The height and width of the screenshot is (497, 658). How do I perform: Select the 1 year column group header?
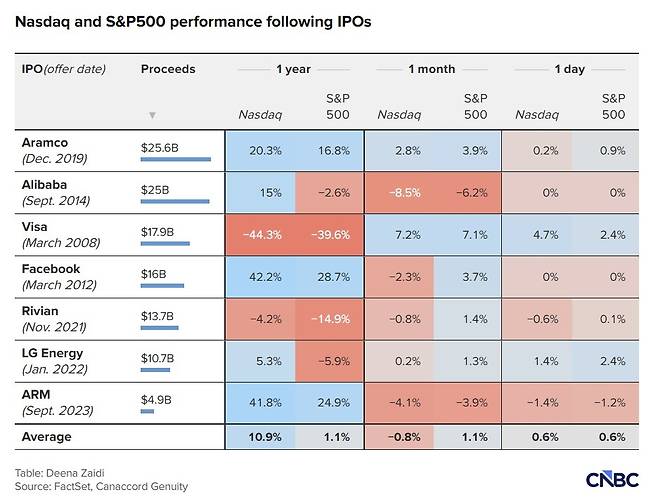click(x=293, y=69)
